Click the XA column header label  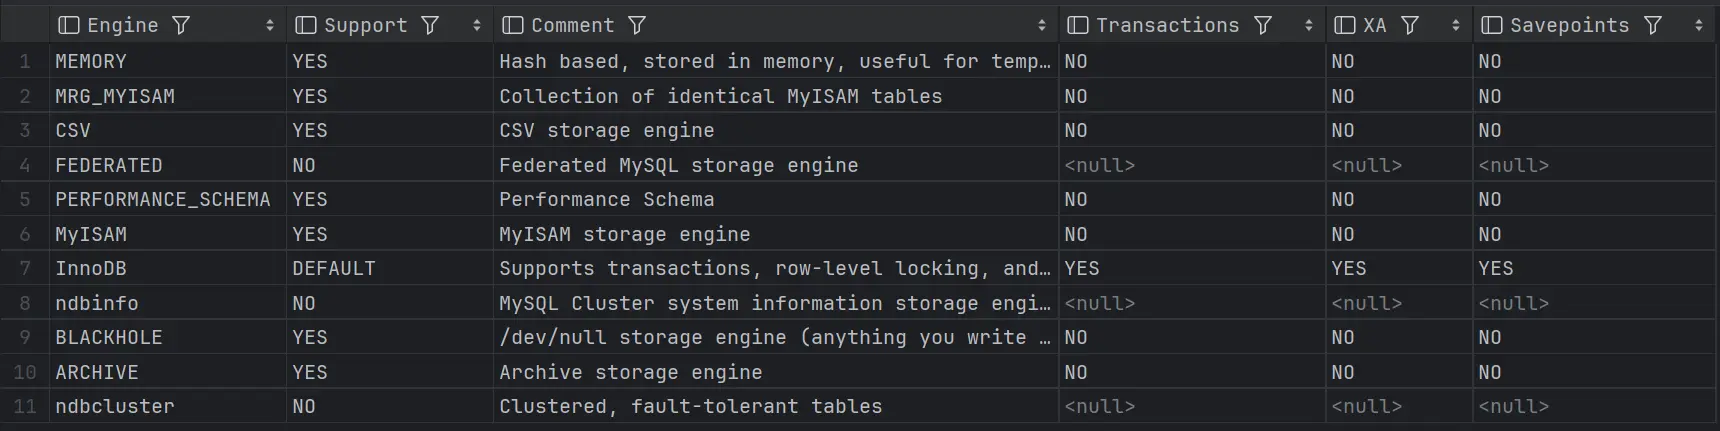(1375, 26)
